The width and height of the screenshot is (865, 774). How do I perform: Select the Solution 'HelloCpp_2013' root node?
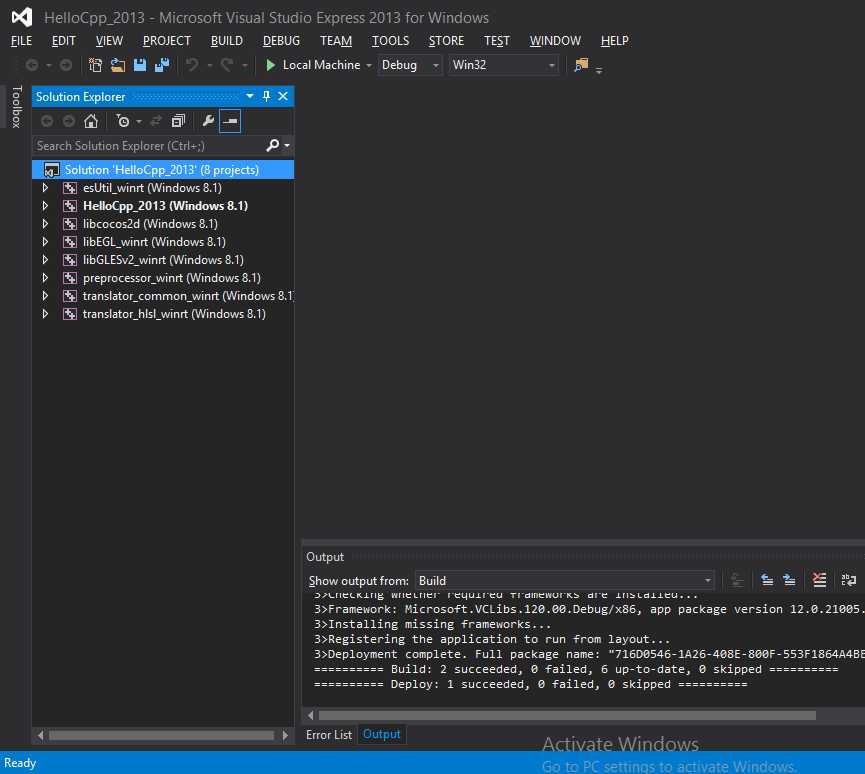[x=163, y=169]
